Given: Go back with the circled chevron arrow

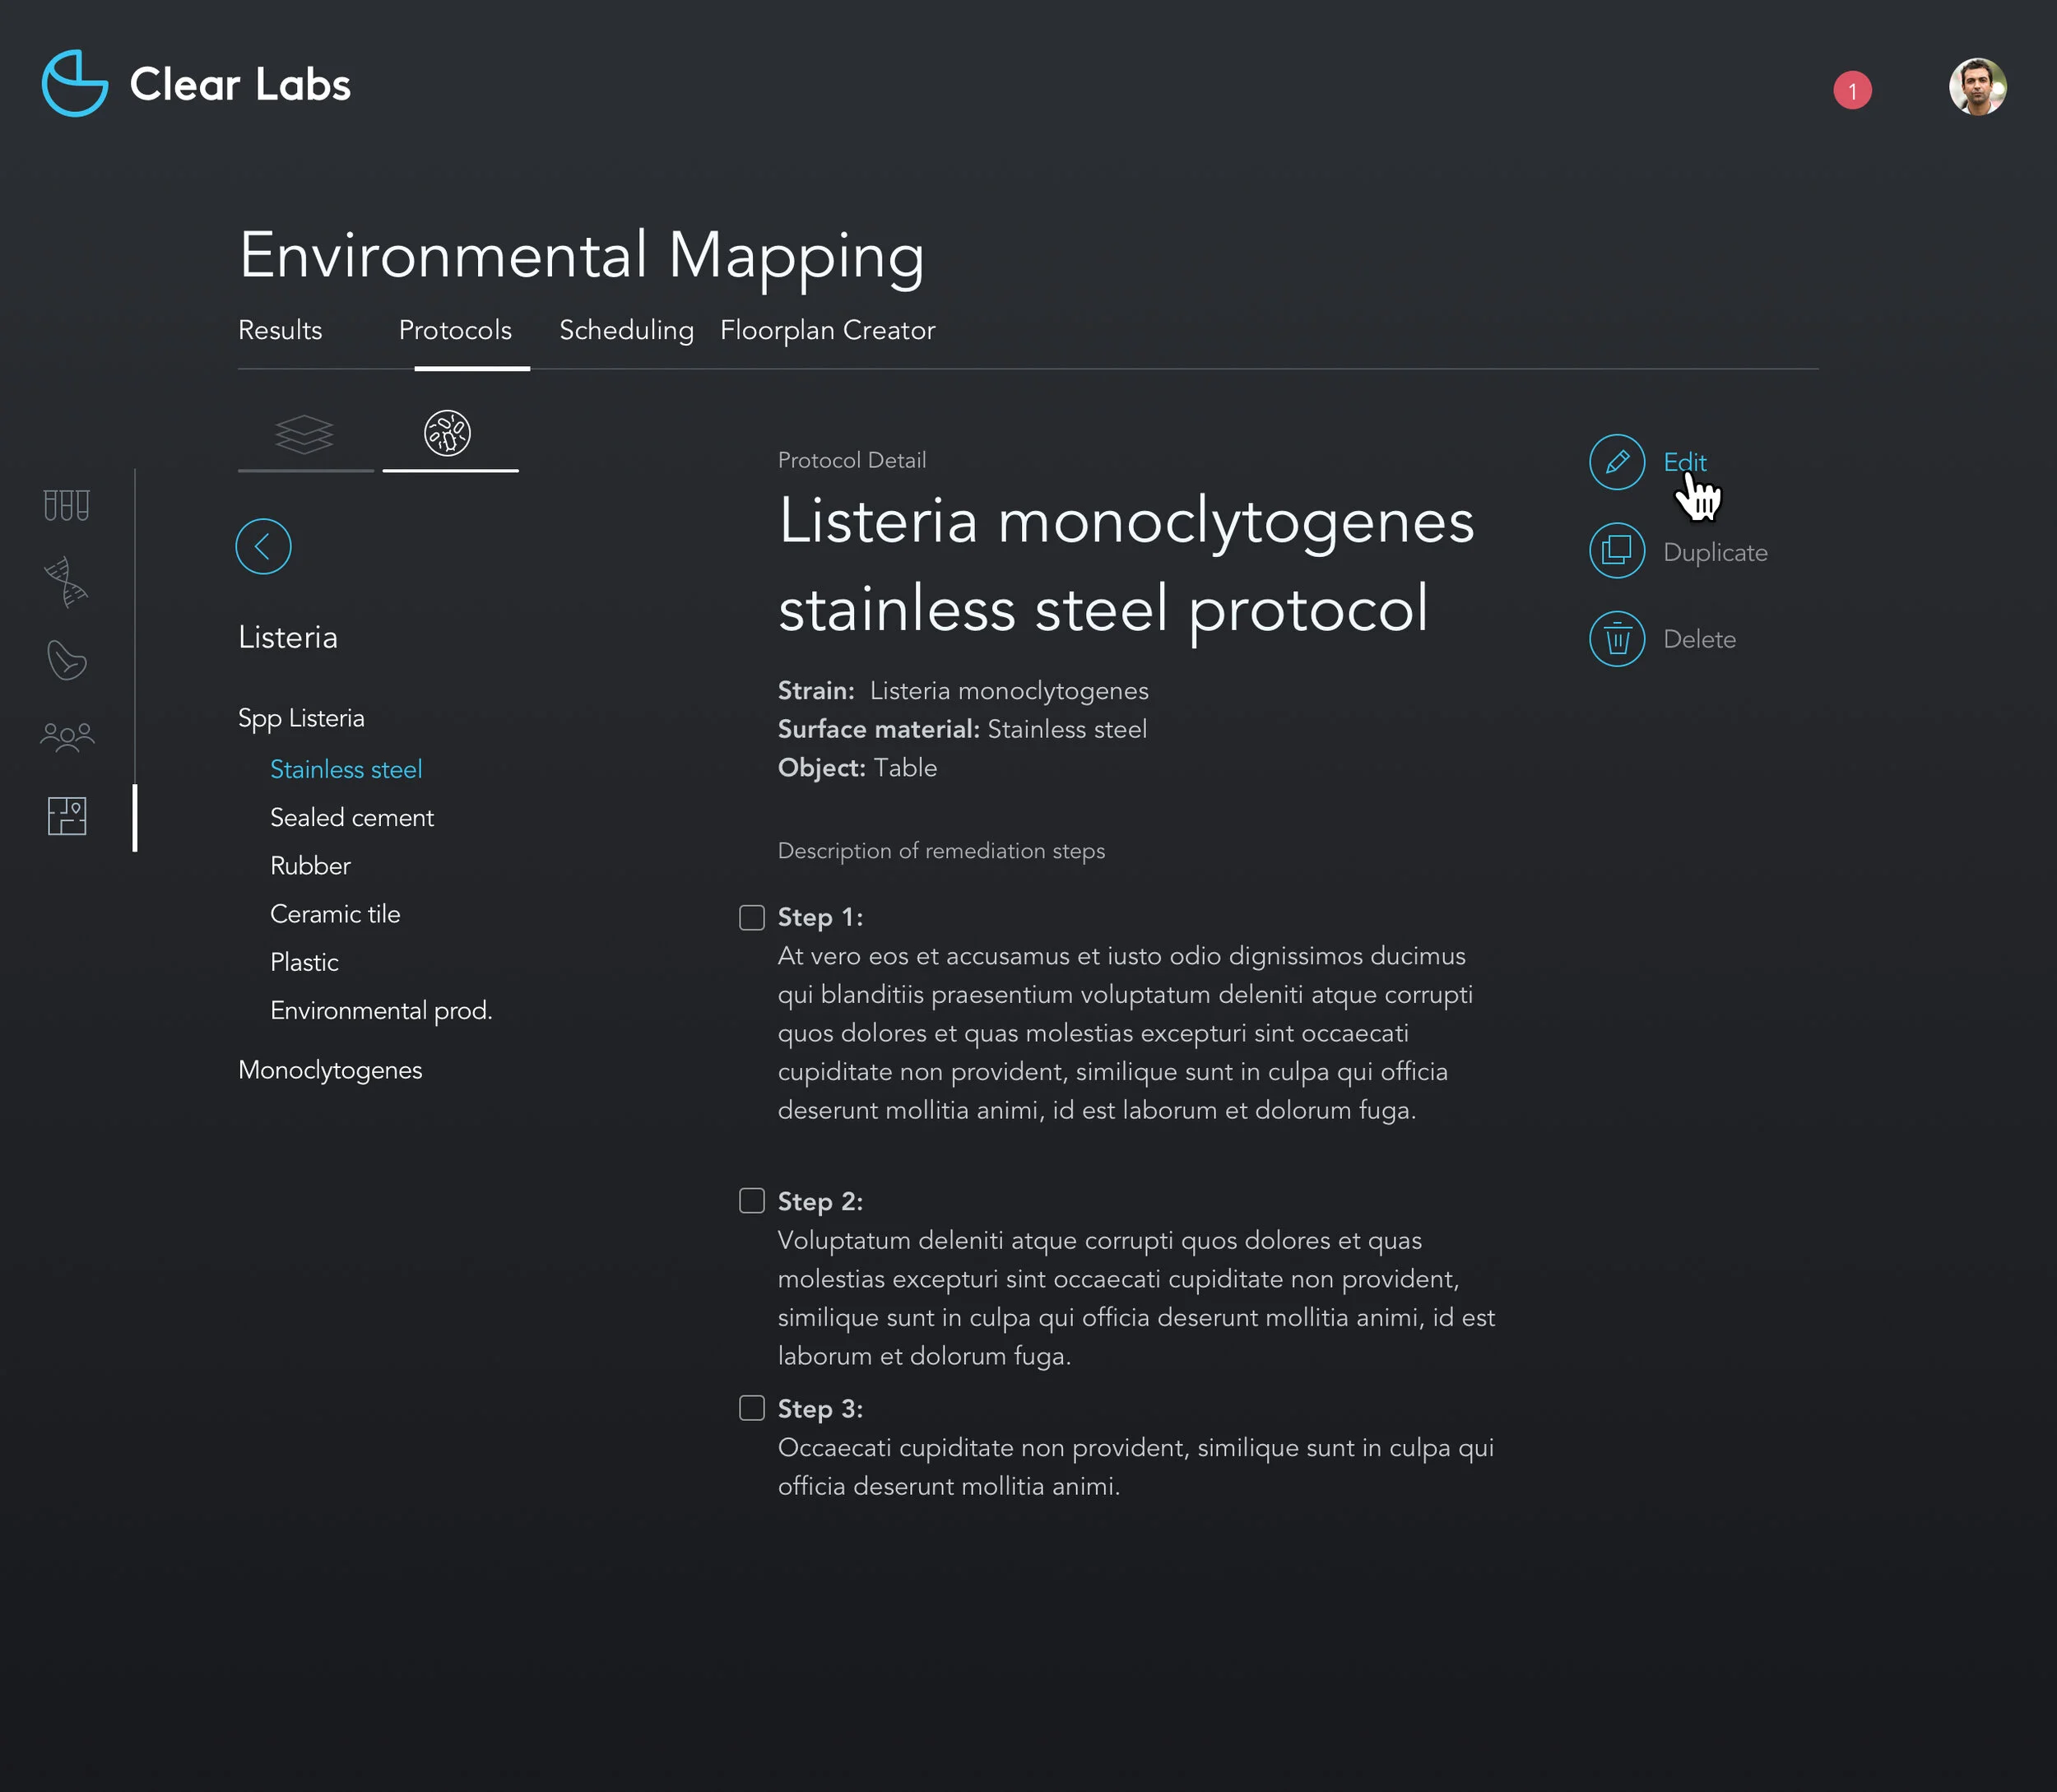Looking at the screenshot, I should (263, 546).
